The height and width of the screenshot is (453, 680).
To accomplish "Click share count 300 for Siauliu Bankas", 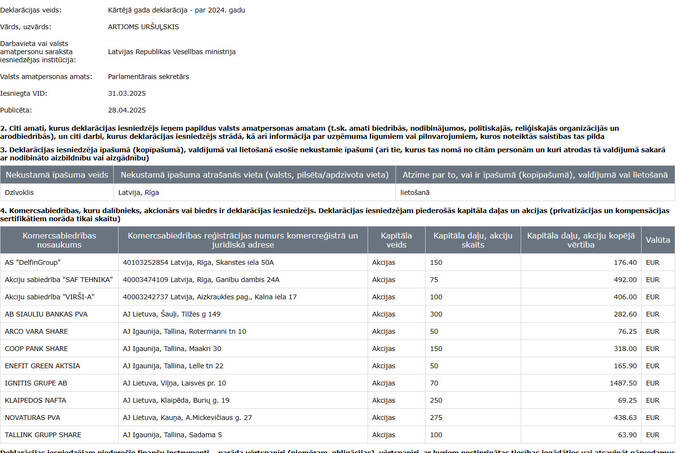I will (x=436, y=314).
